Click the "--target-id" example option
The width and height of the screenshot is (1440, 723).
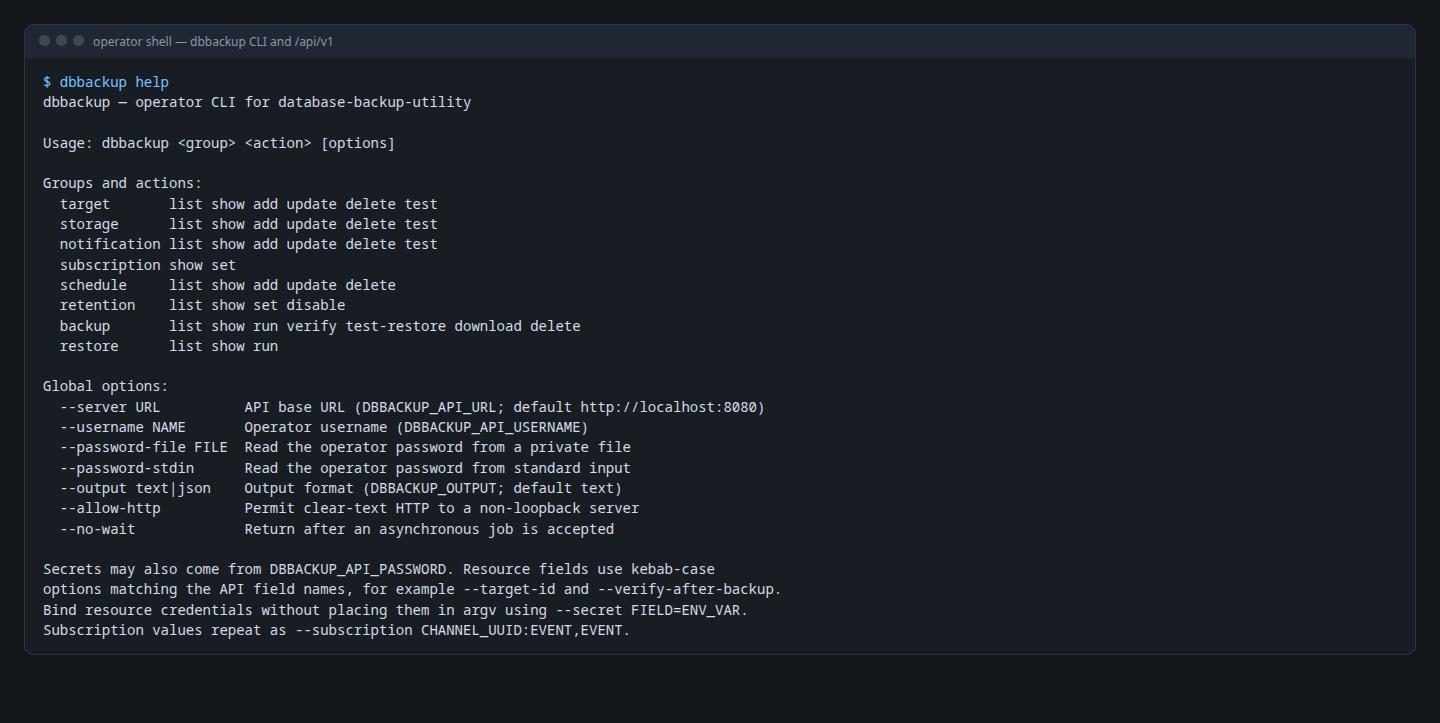coord(509,589)
